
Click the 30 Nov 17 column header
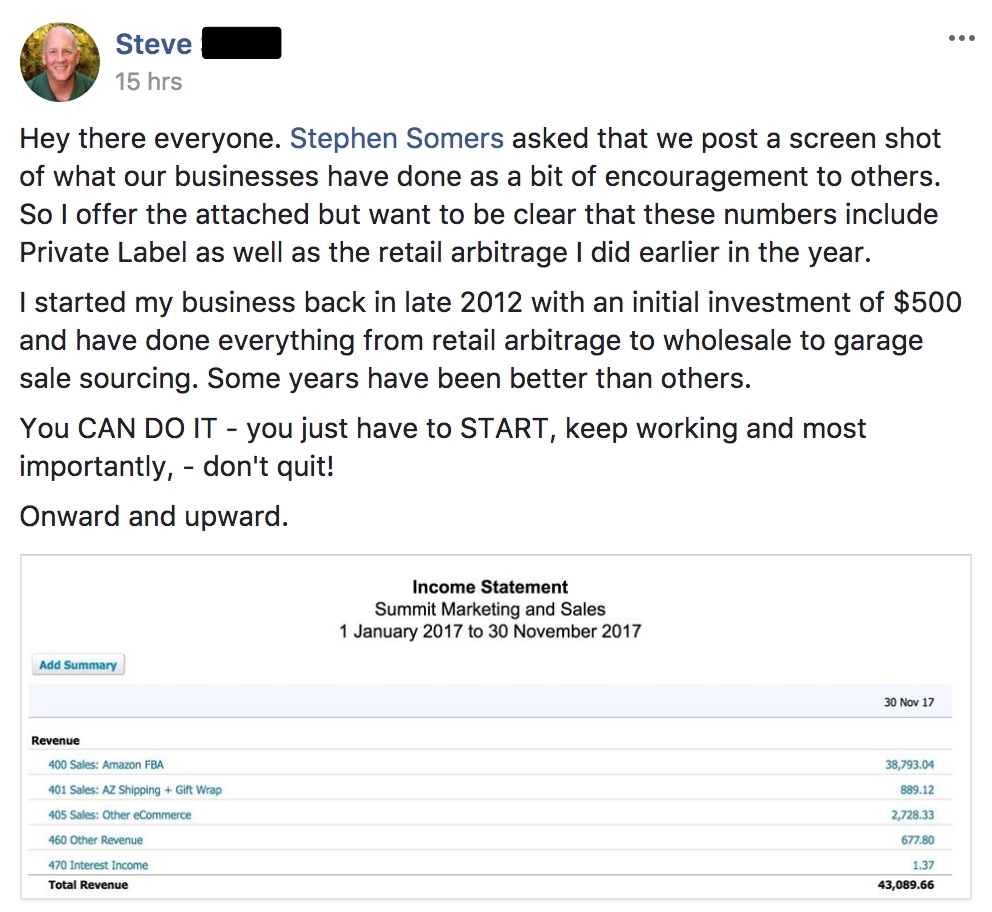point(909,702)
